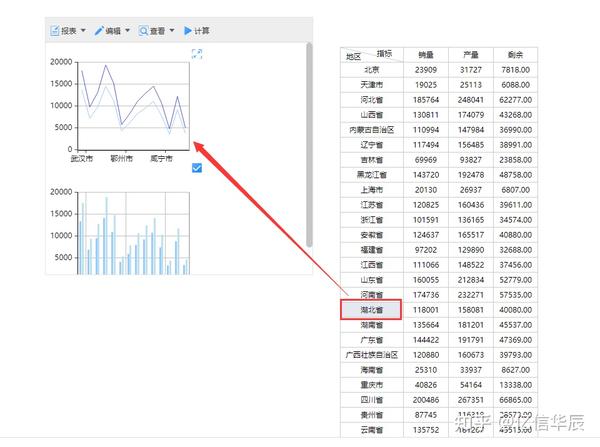
Task: Select the production value 248041 for 河北省
Action: point(471,100)
